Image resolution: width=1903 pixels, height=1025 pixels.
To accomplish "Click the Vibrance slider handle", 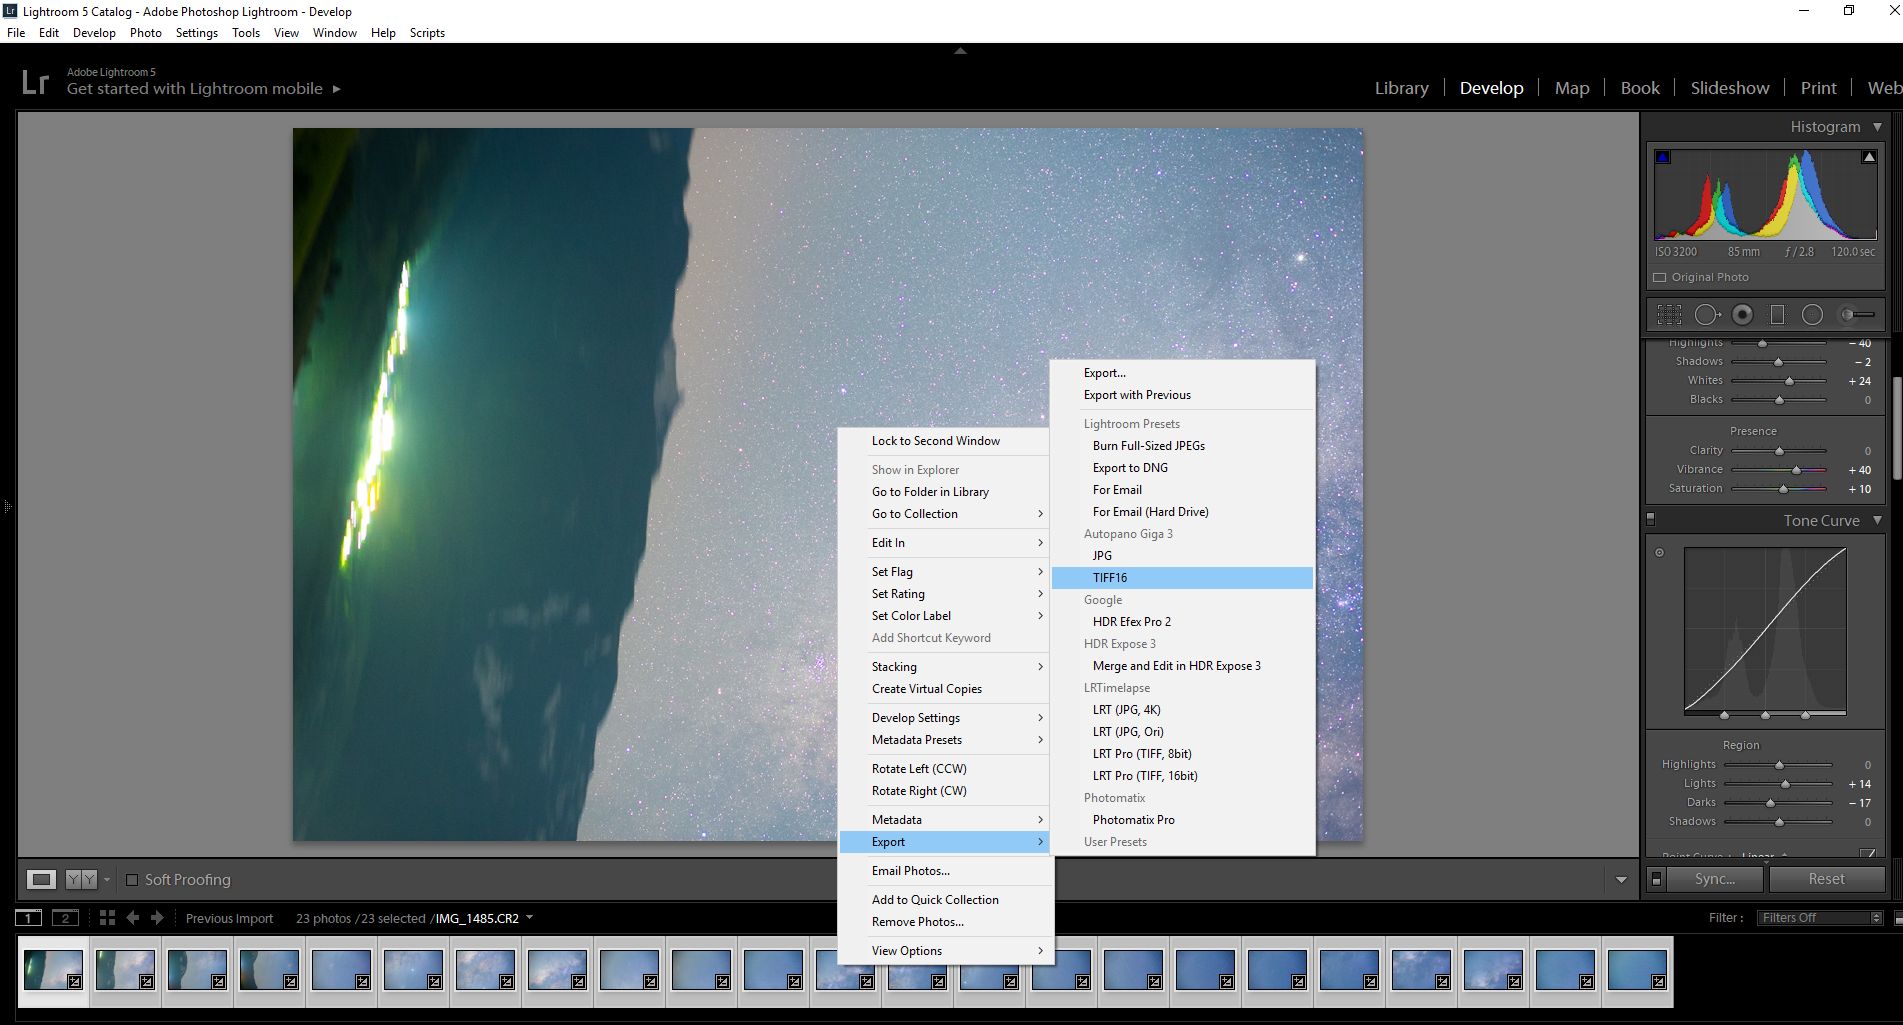I will pos(1796,470).
